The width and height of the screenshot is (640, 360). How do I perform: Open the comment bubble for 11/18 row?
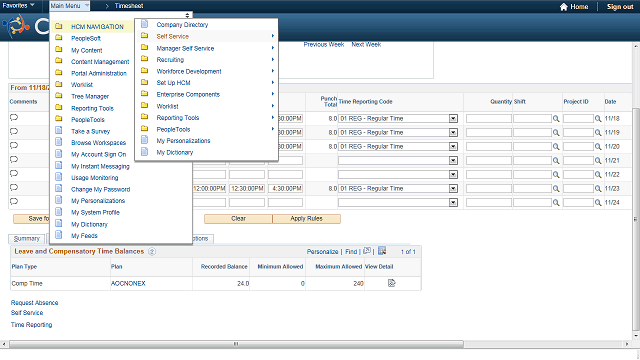[14, 118]
